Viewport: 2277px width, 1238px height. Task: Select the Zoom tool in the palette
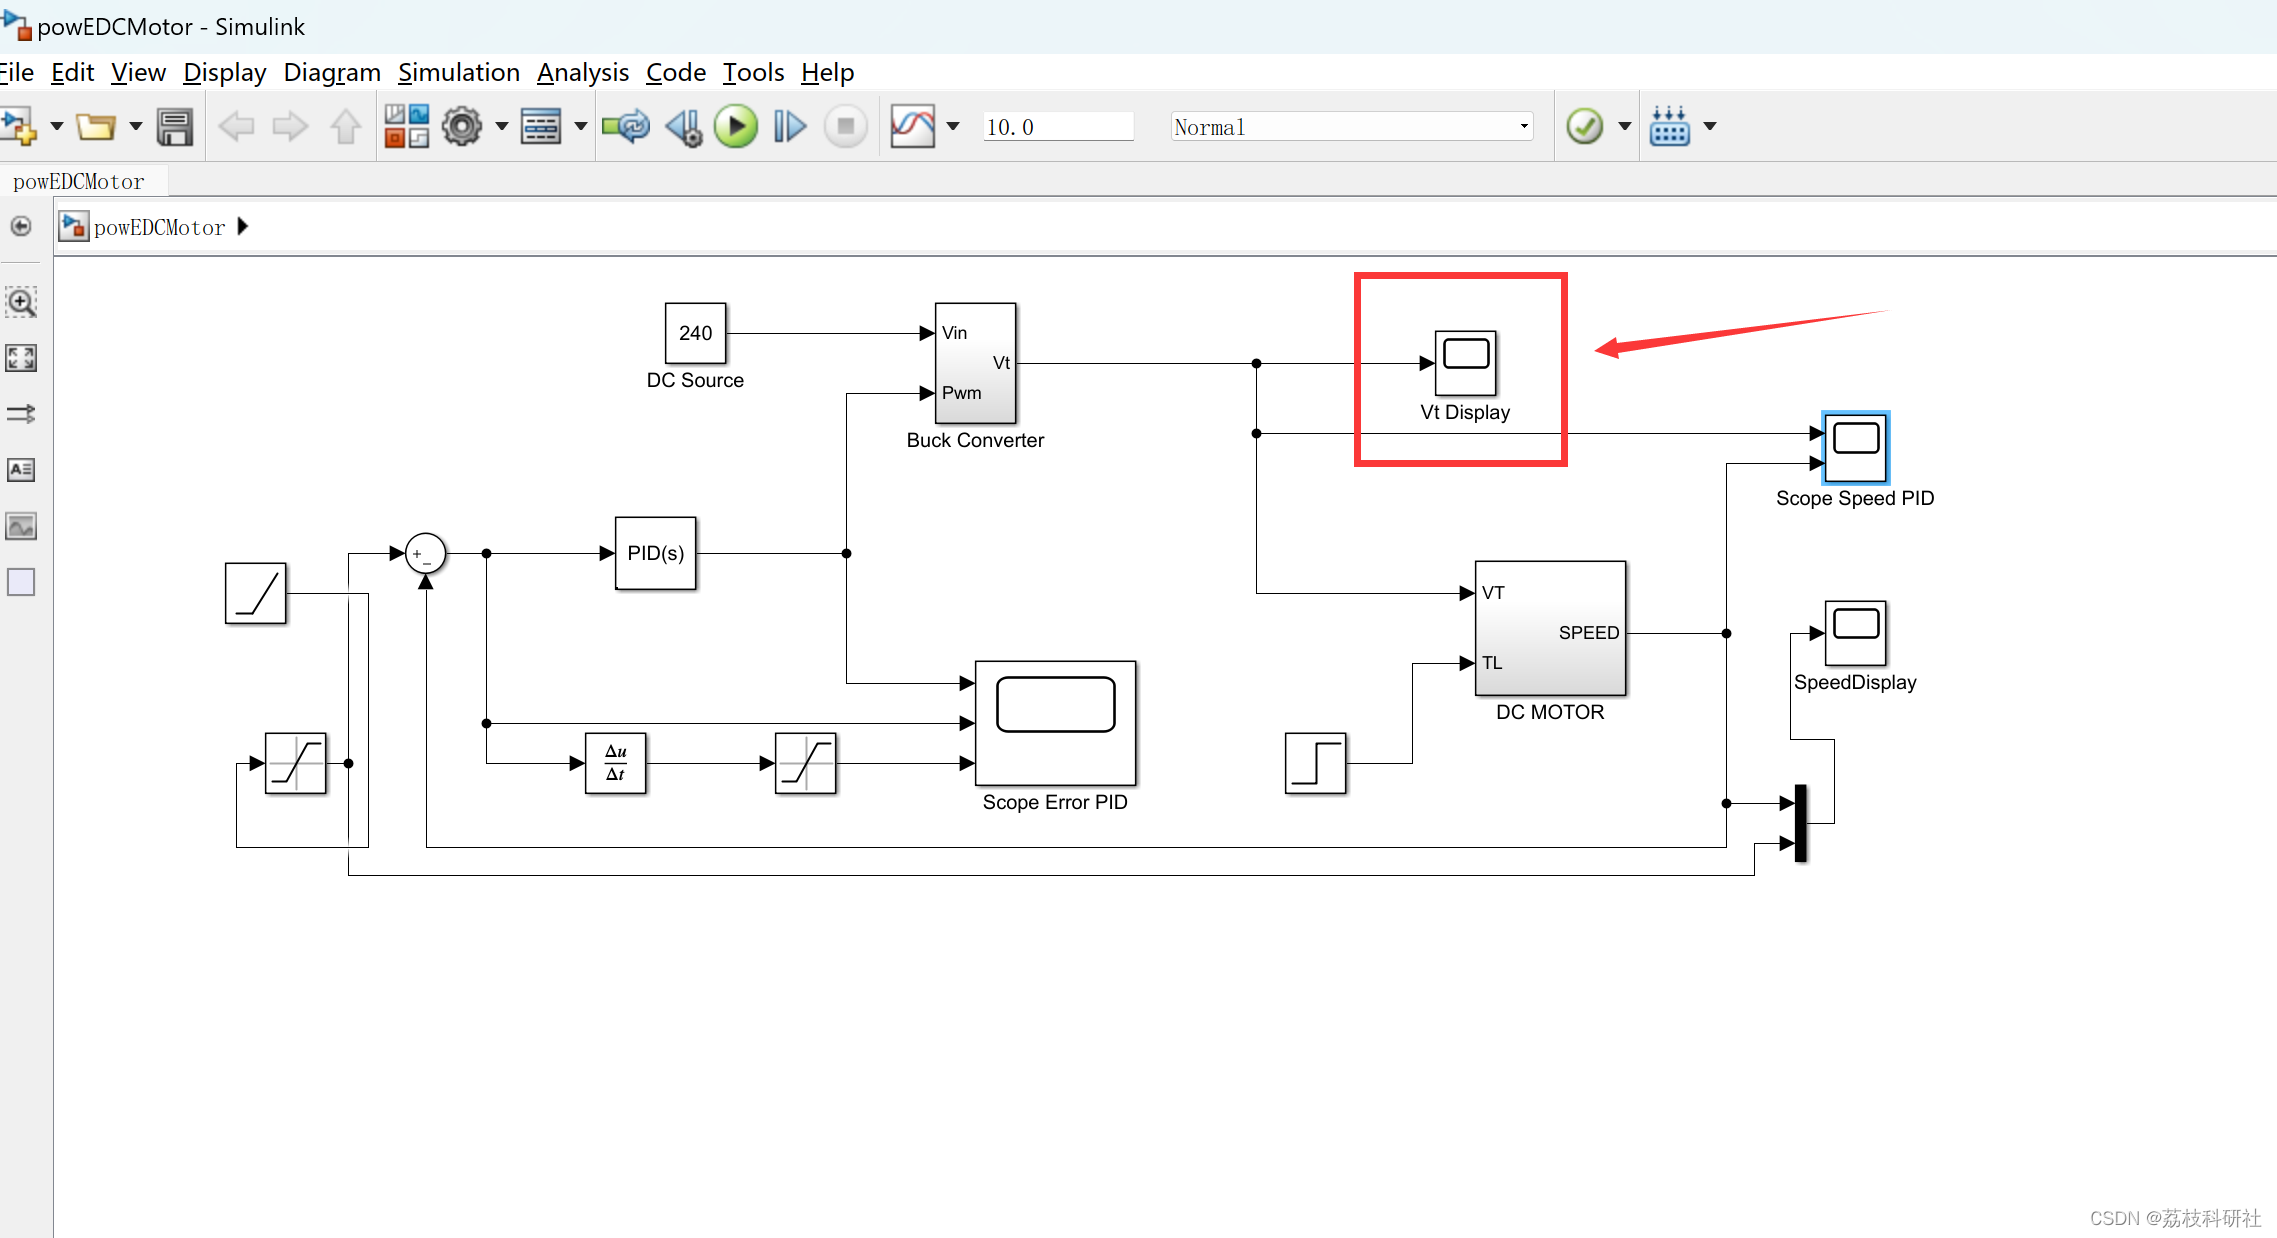(x=20, y=301)
